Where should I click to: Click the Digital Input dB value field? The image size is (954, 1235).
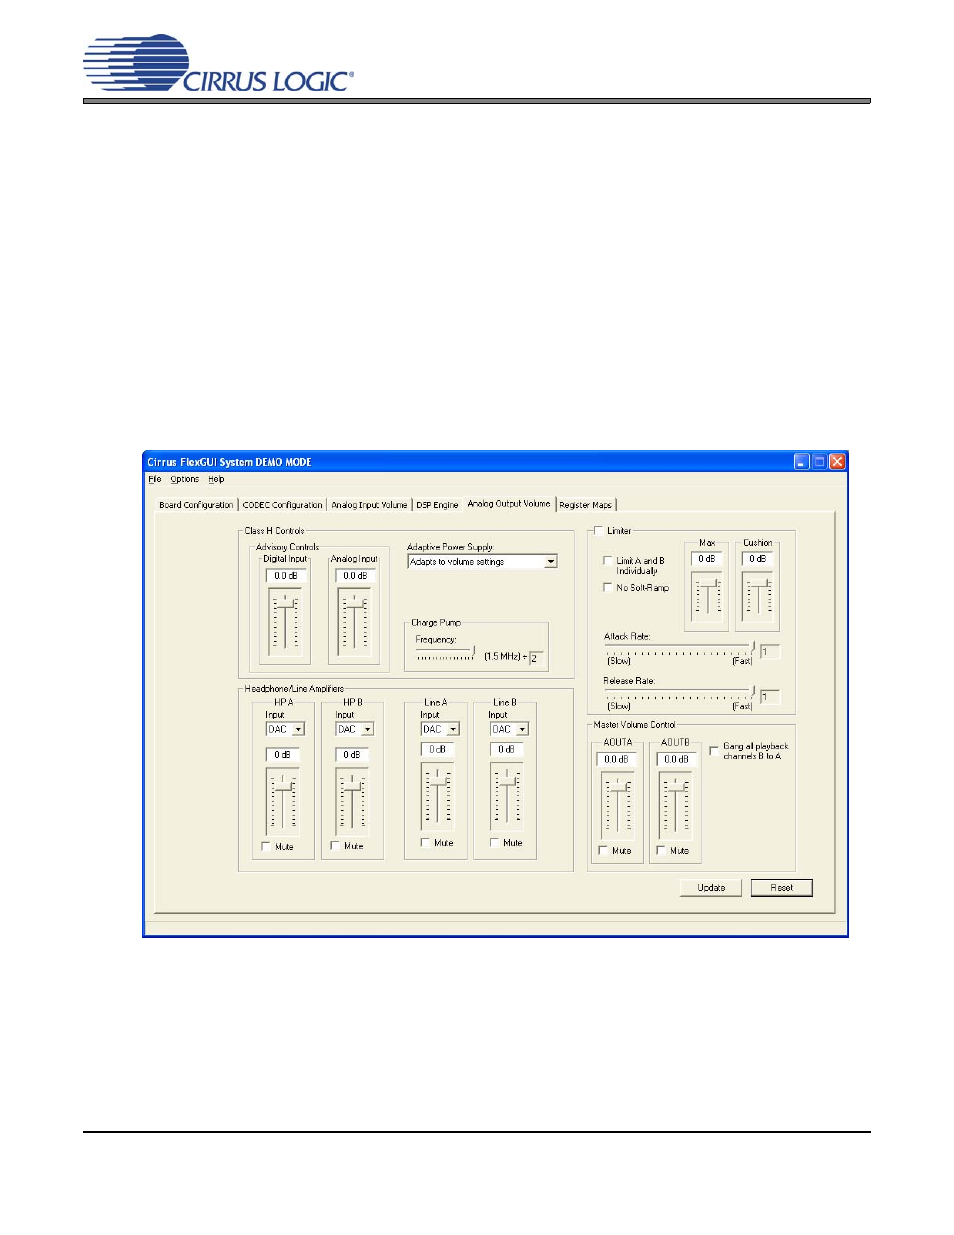coord(286,576)
